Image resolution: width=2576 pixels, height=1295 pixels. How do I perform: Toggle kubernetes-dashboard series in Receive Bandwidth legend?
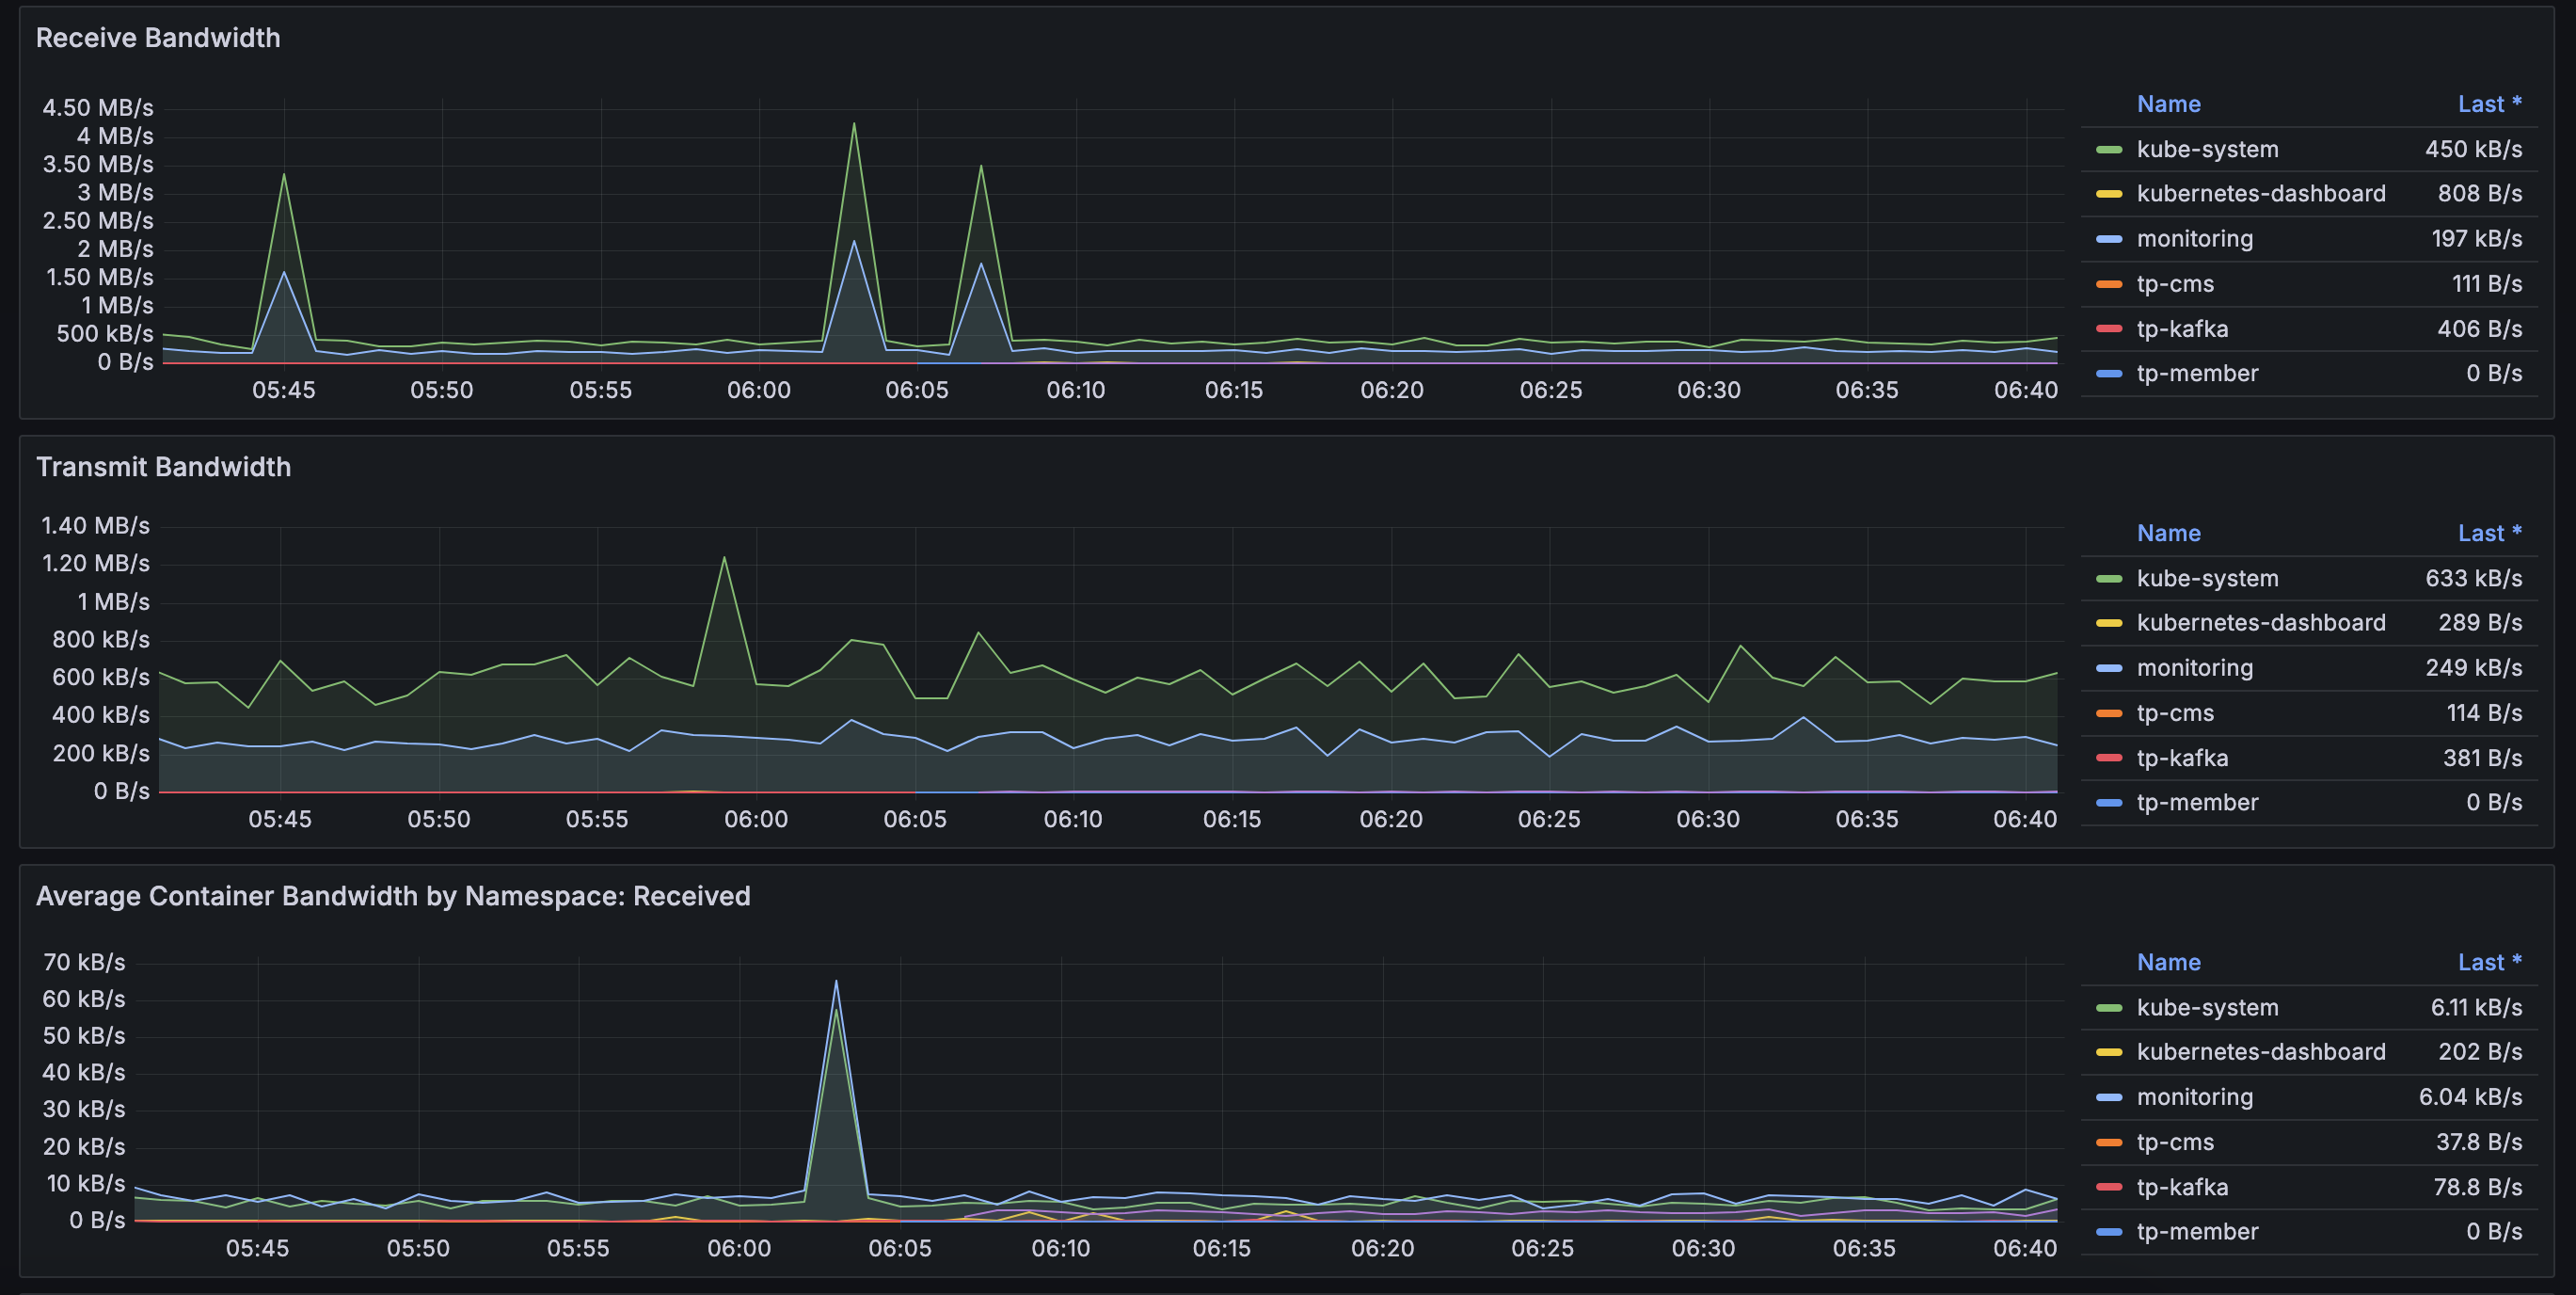click(2261, 193)
